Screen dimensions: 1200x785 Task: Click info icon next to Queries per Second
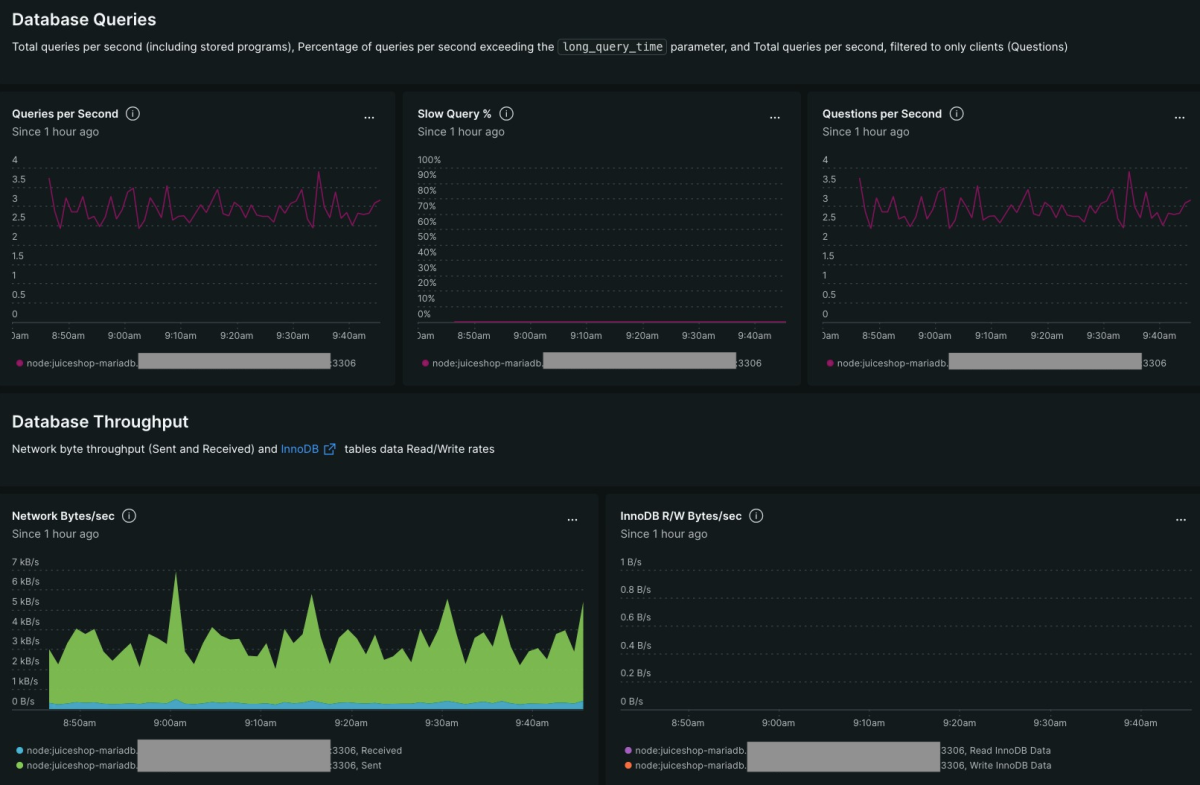click(x=133, y=114)
